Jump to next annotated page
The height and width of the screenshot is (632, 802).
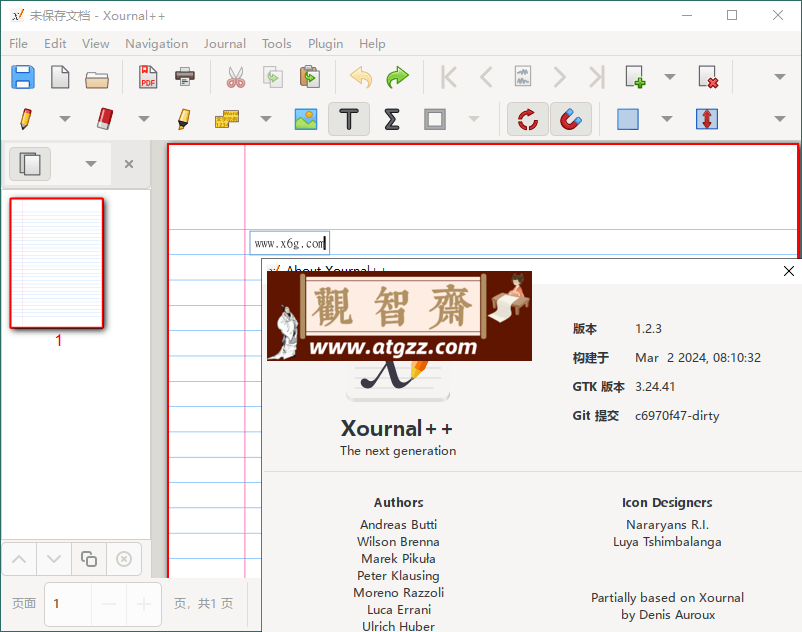(x=523, y=77)
